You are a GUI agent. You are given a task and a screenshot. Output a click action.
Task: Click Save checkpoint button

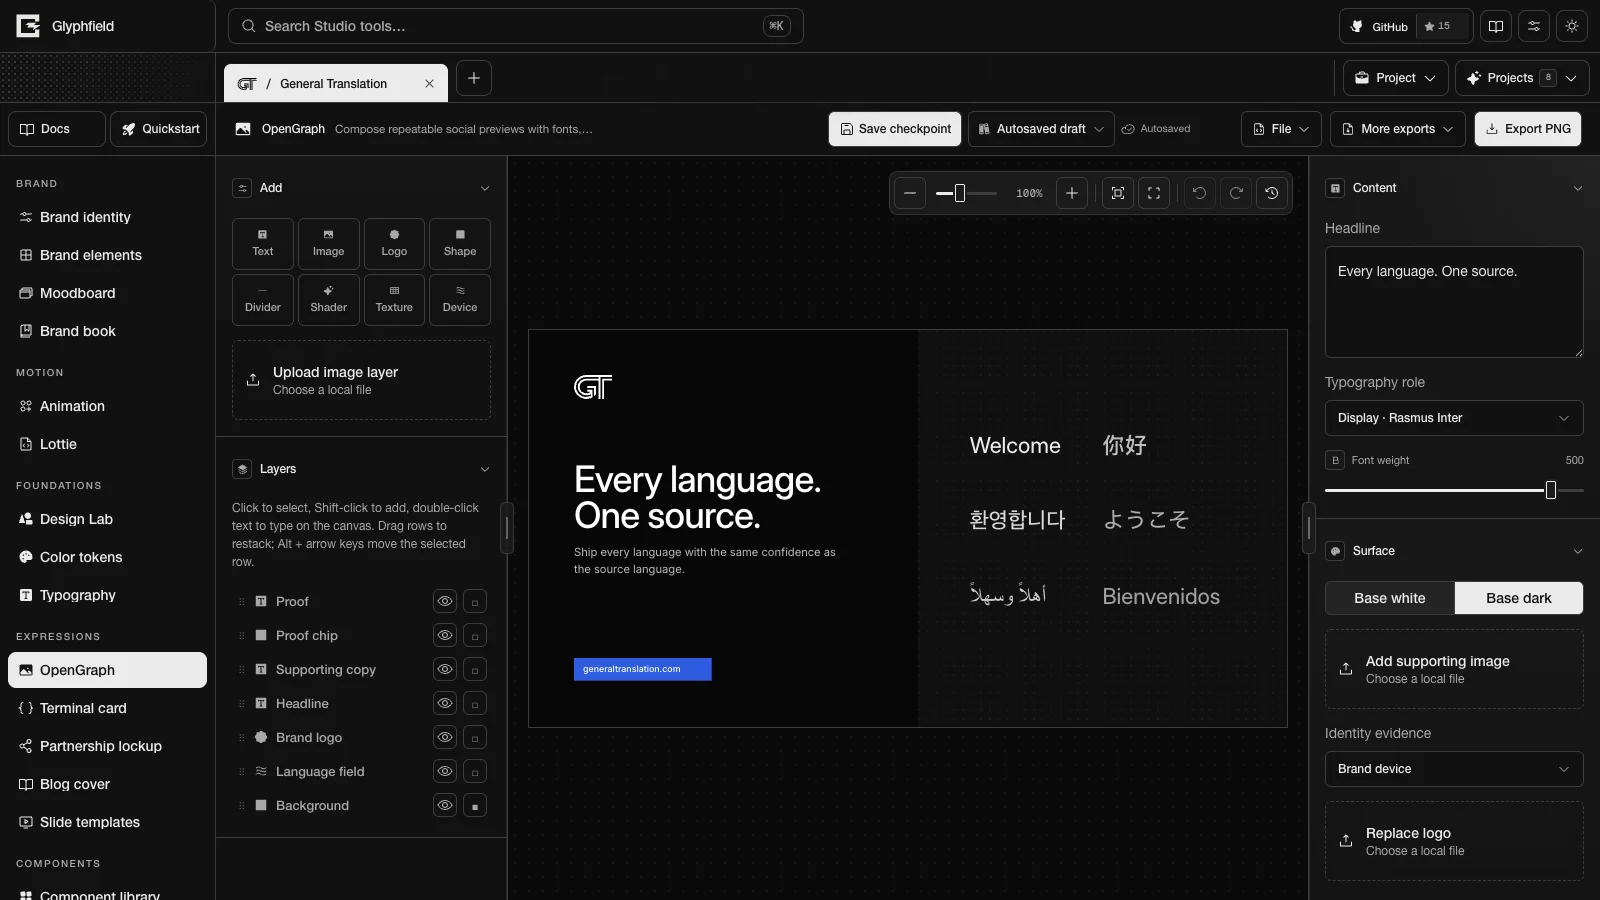tap(895, 129)
